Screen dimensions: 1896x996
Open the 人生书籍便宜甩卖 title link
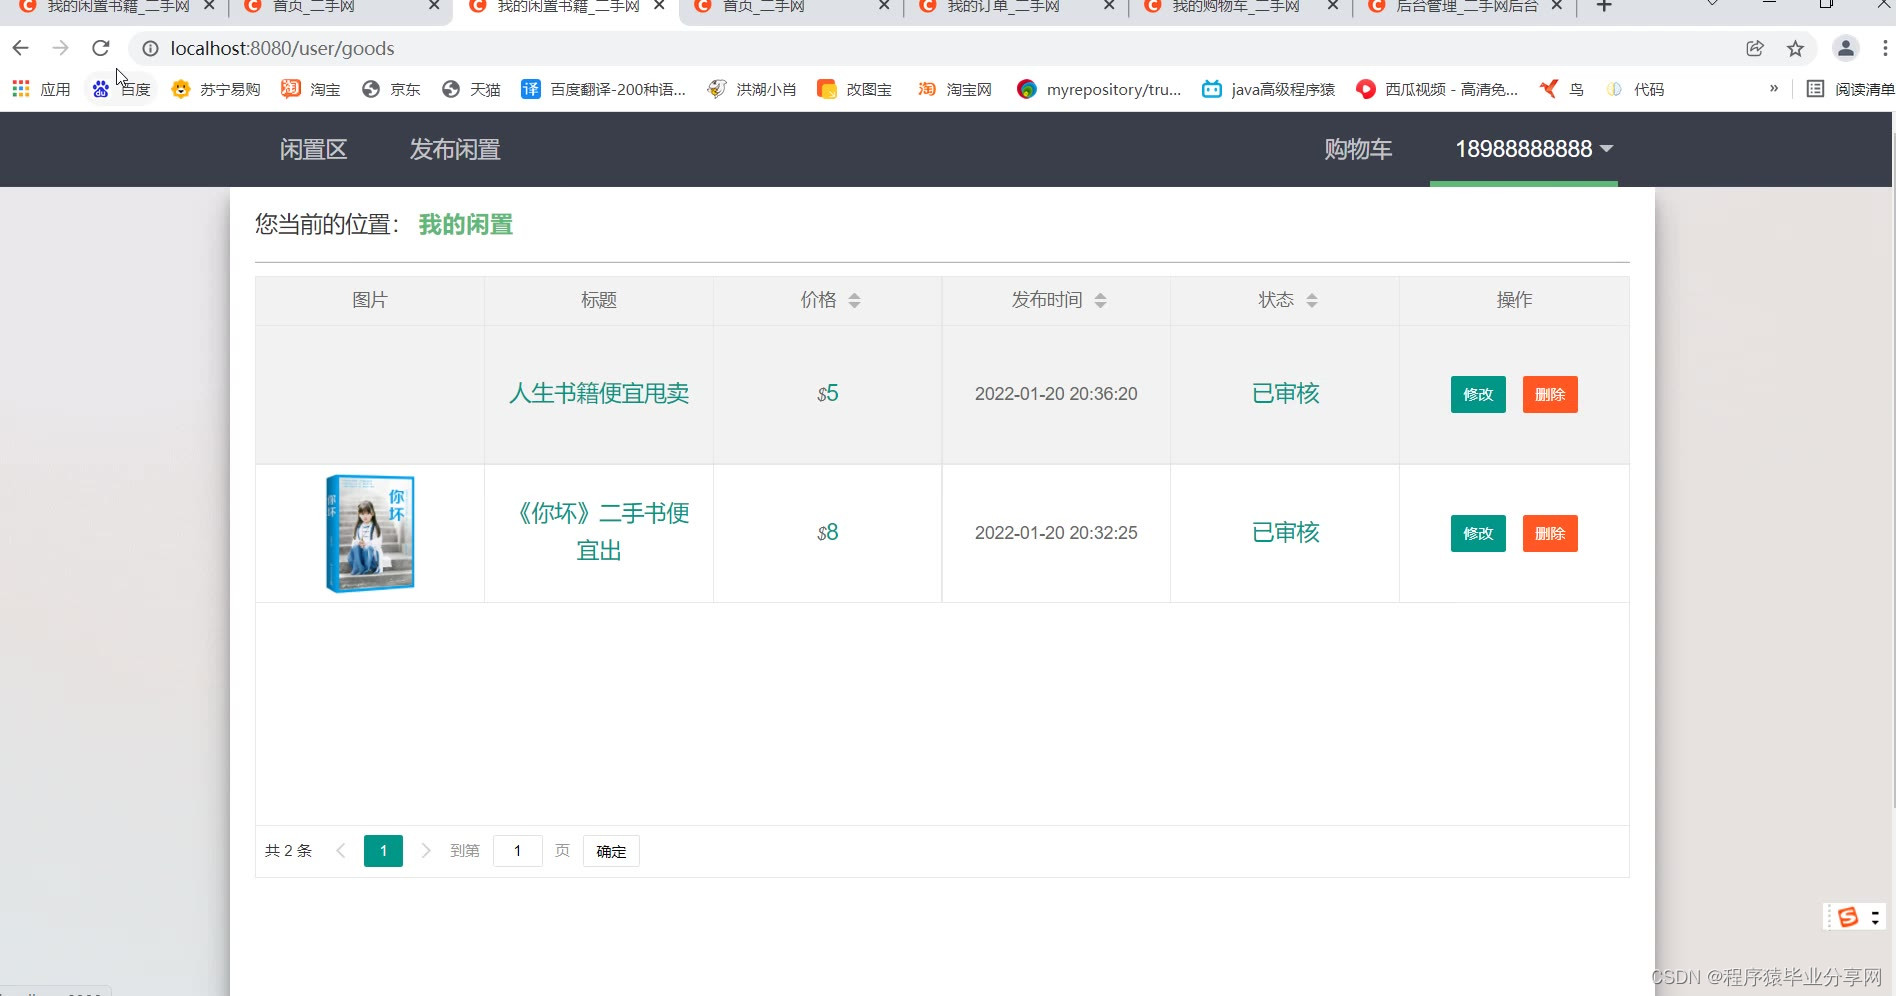click(599, 393)
